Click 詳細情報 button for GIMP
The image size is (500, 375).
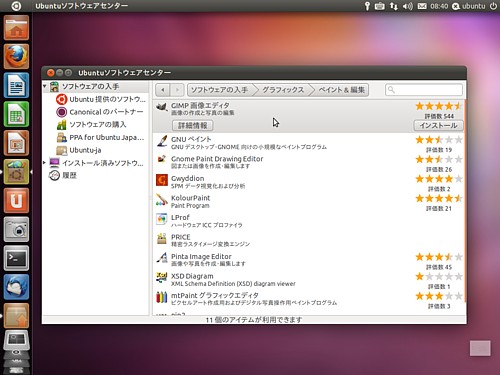click(x=193, y=126)
